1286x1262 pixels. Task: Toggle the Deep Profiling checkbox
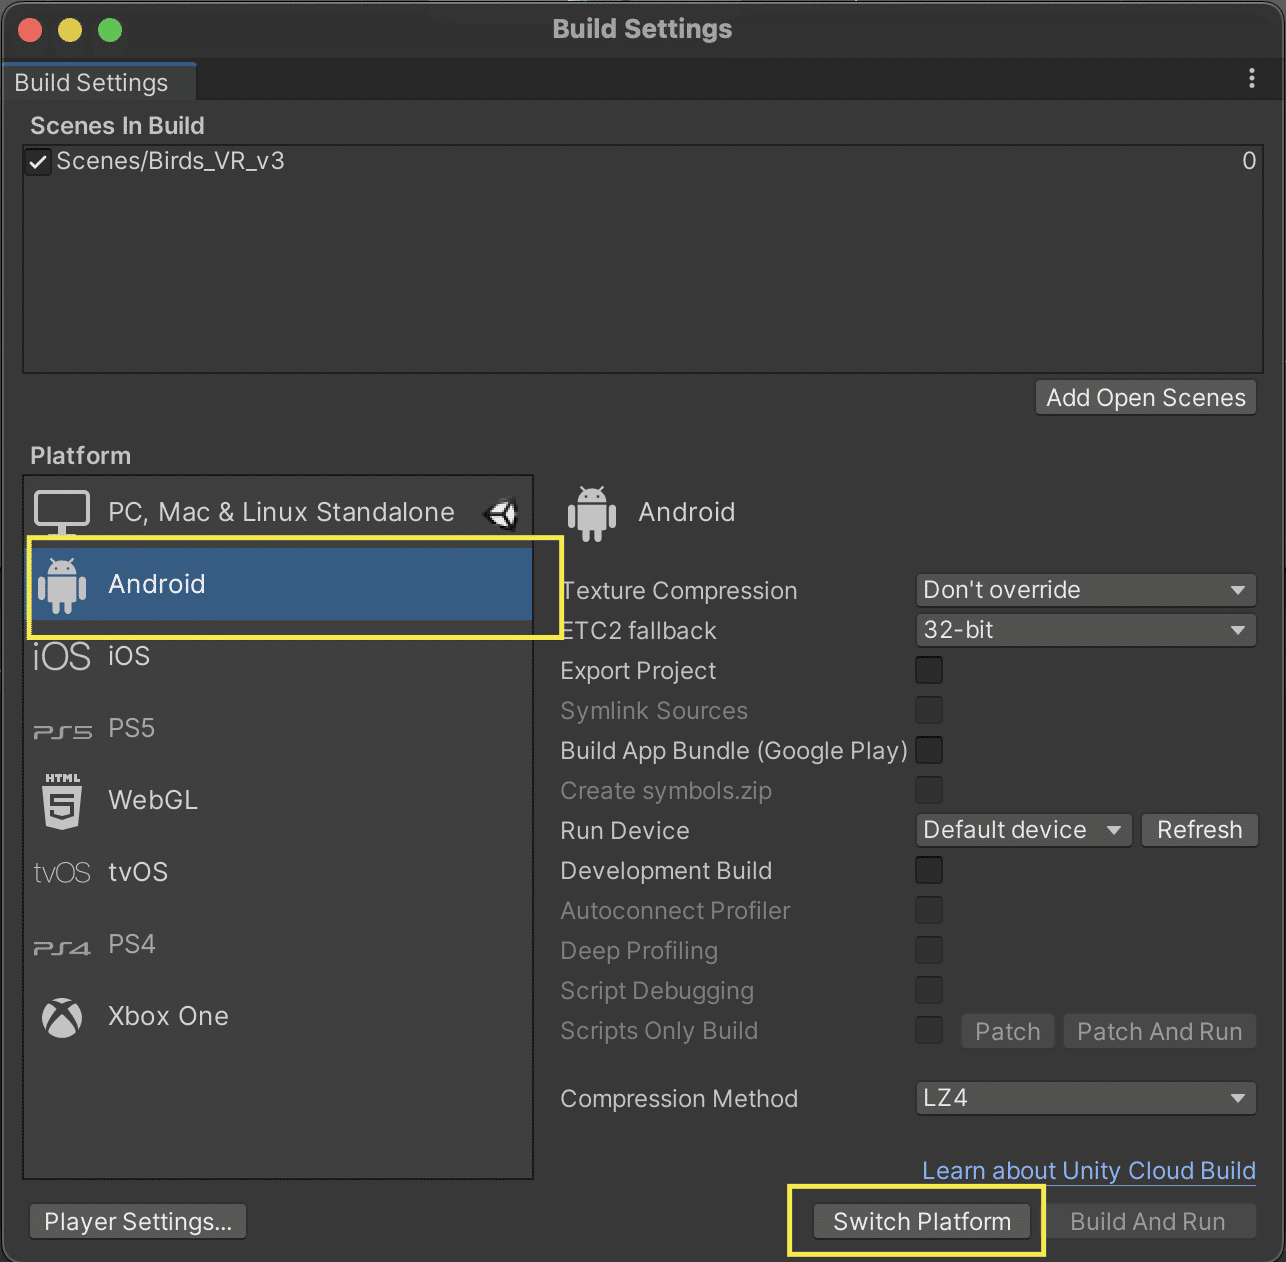click(929, 950)
